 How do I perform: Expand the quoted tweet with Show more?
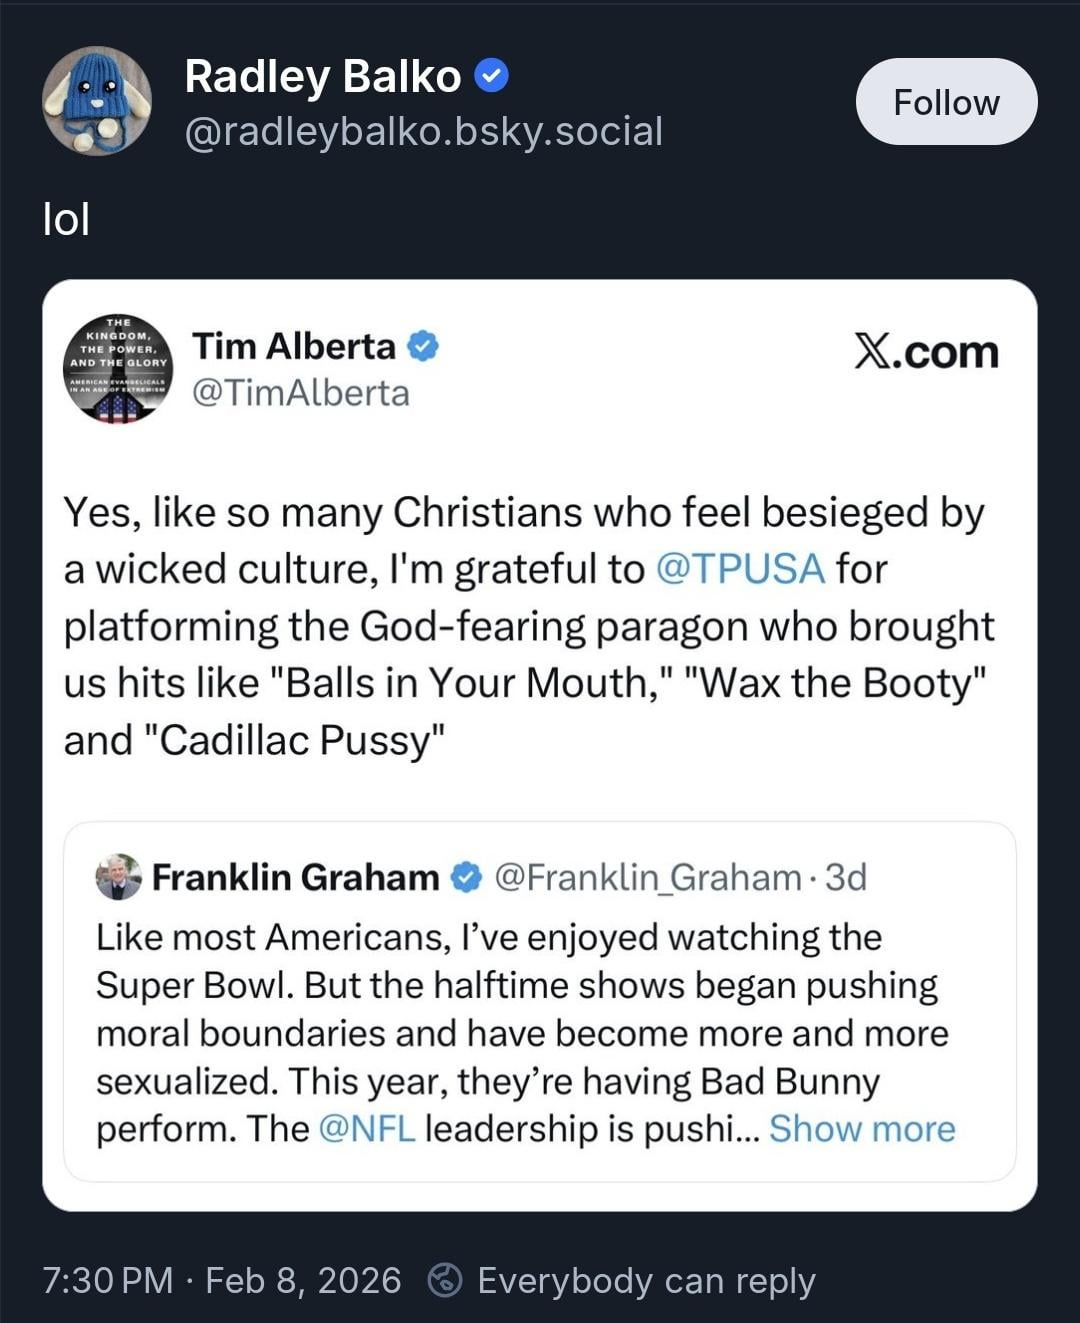tap(862, 1128)
